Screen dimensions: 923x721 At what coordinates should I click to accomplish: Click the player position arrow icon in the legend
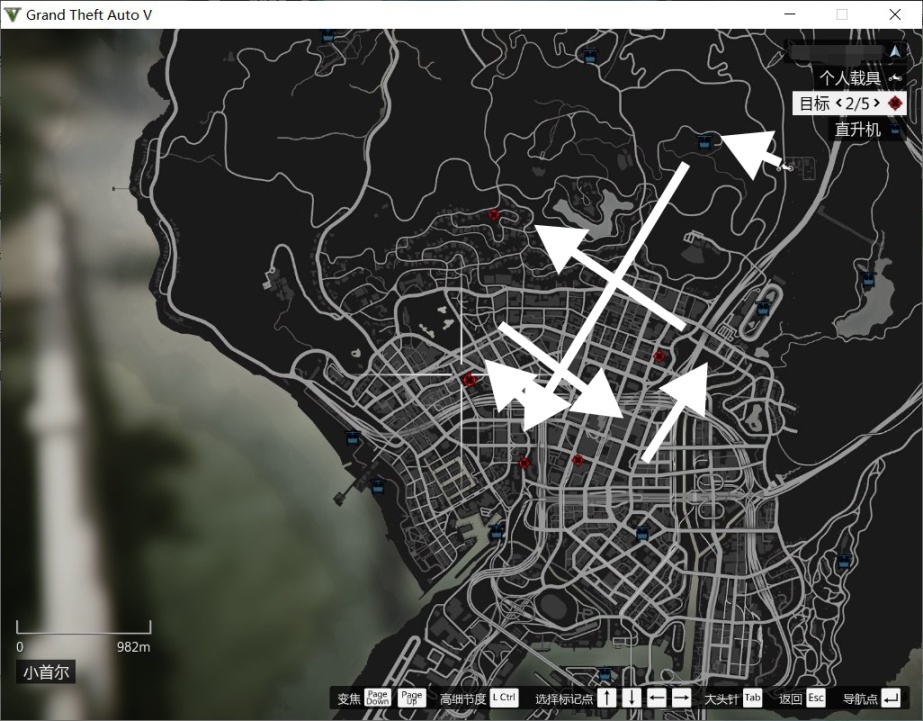[895, 52]
